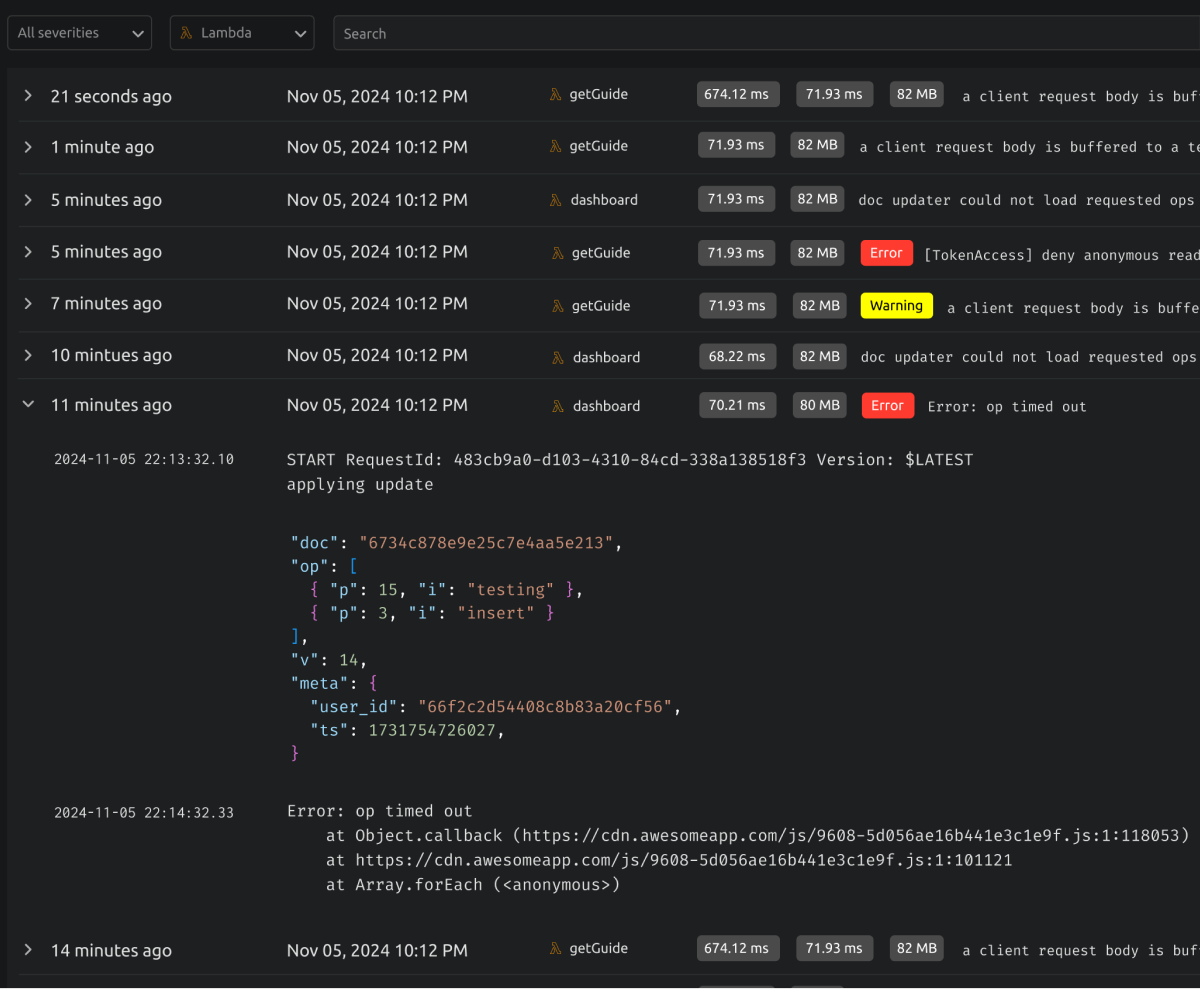Click the 68.22 ms duration badge
The height and width of the screenshot is (989, 1200).
[x=737, y=356]
